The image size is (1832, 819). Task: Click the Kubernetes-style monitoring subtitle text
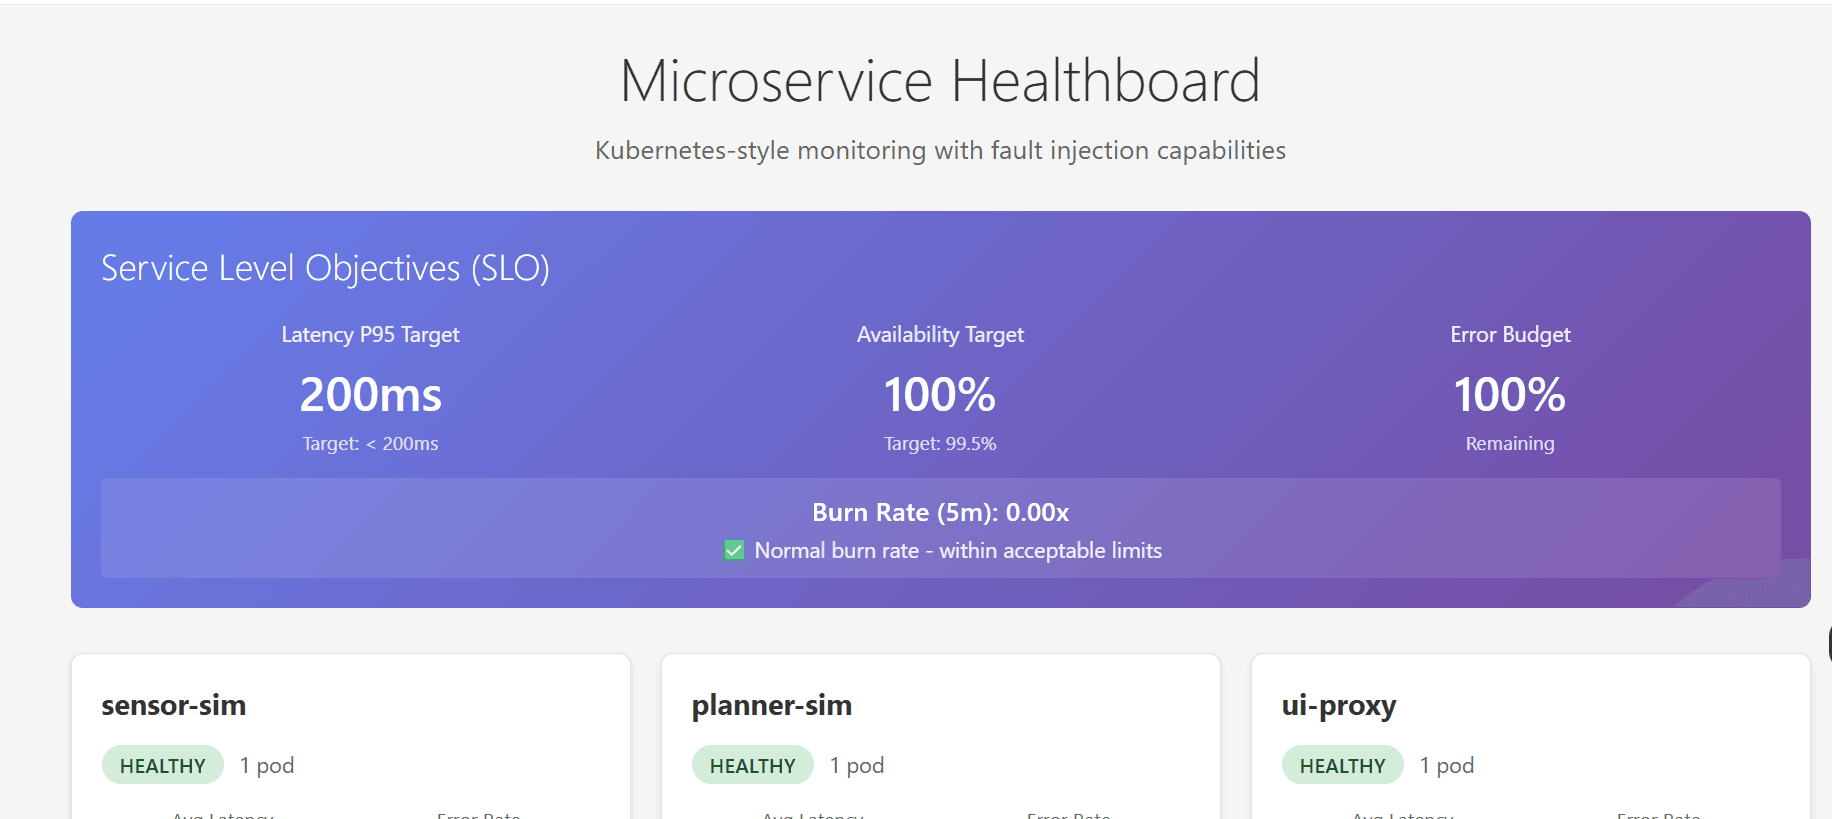(940, 150)
